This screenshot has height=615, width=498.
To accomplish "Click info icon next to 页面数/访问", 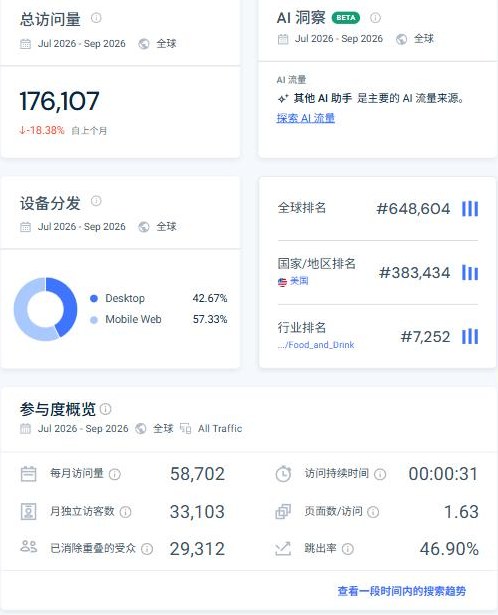I will tap(373, 512).
